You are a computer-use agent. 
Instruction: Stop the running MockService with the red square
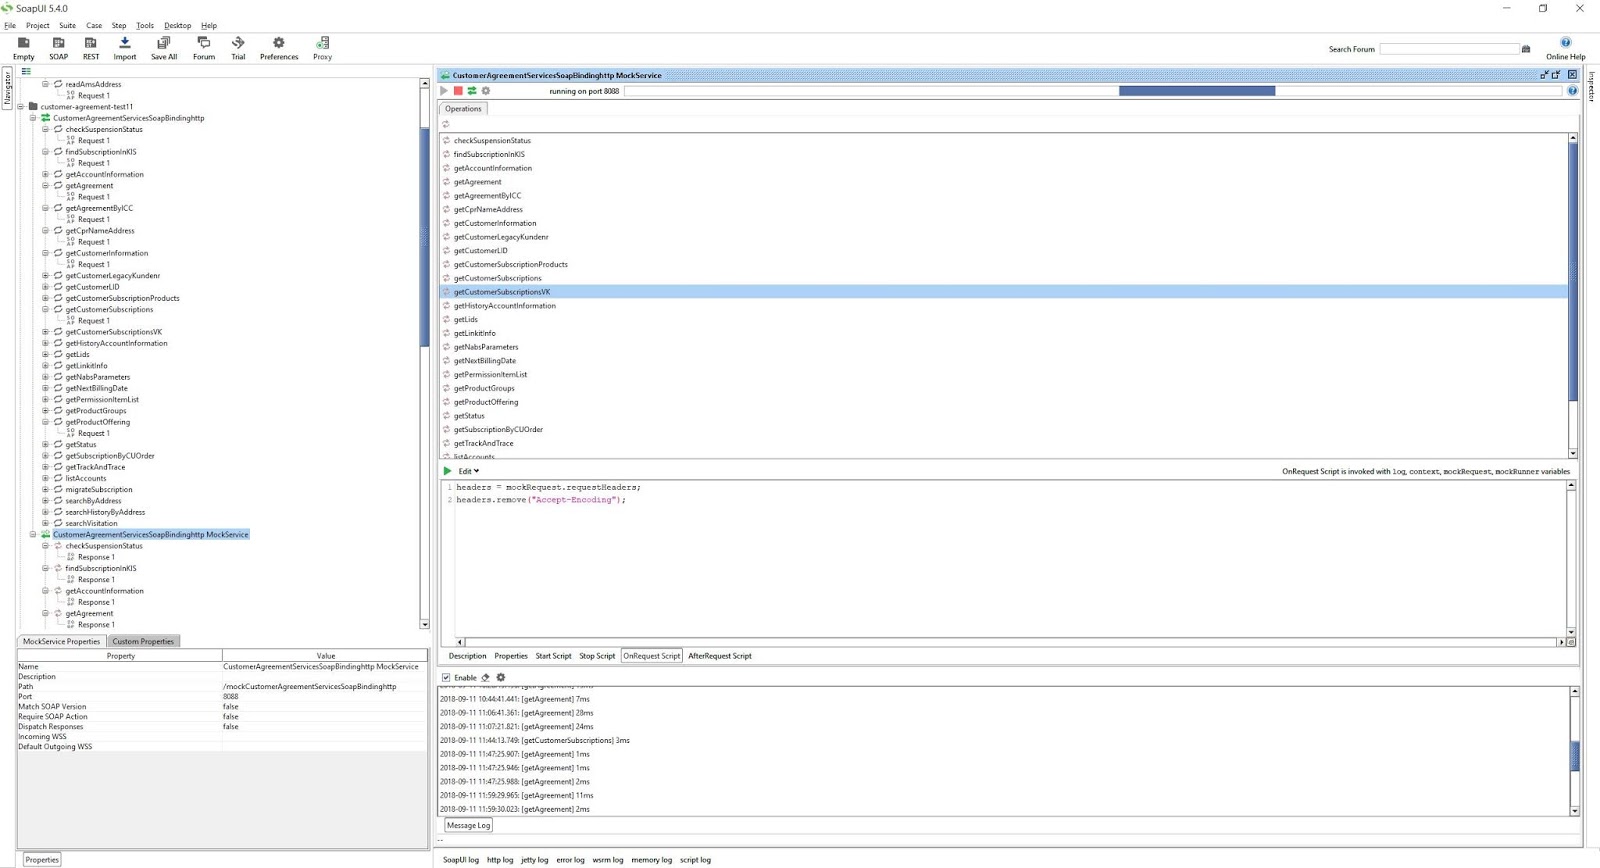tap(458, 91)
